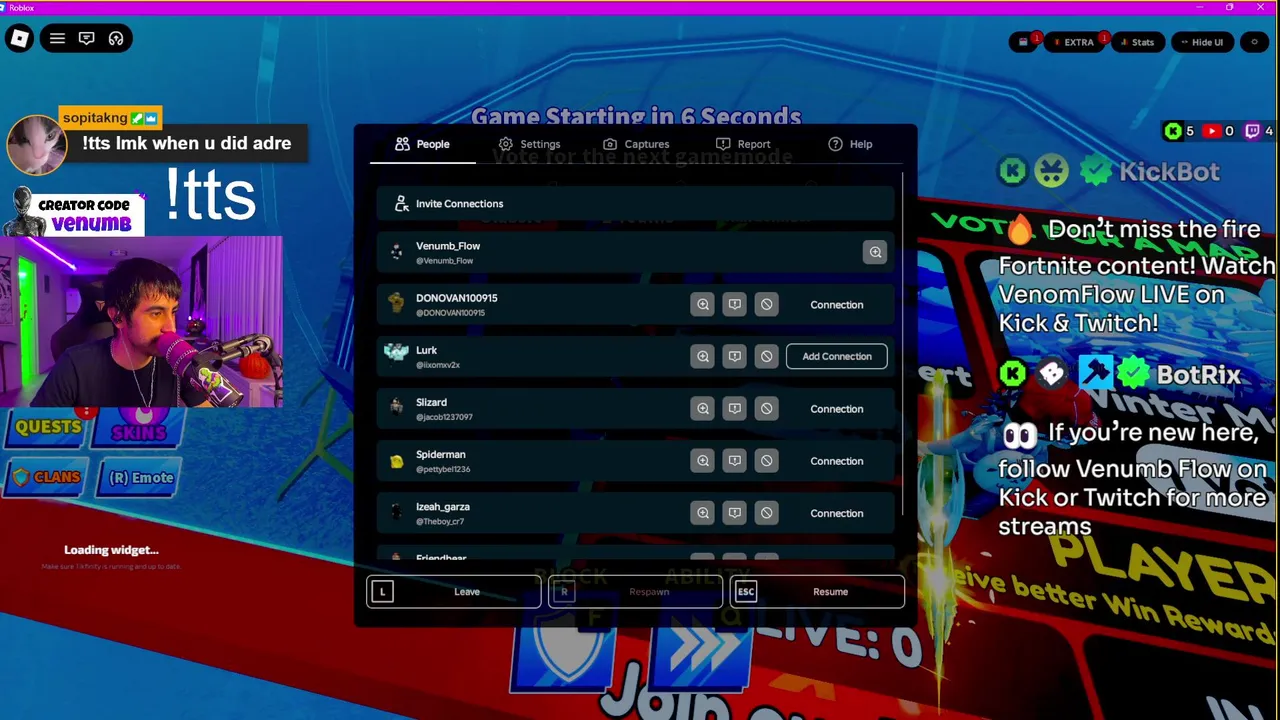Viewport: 1280px width, 720px height.
Task: Open the Help tab
Action: point(850,144)
